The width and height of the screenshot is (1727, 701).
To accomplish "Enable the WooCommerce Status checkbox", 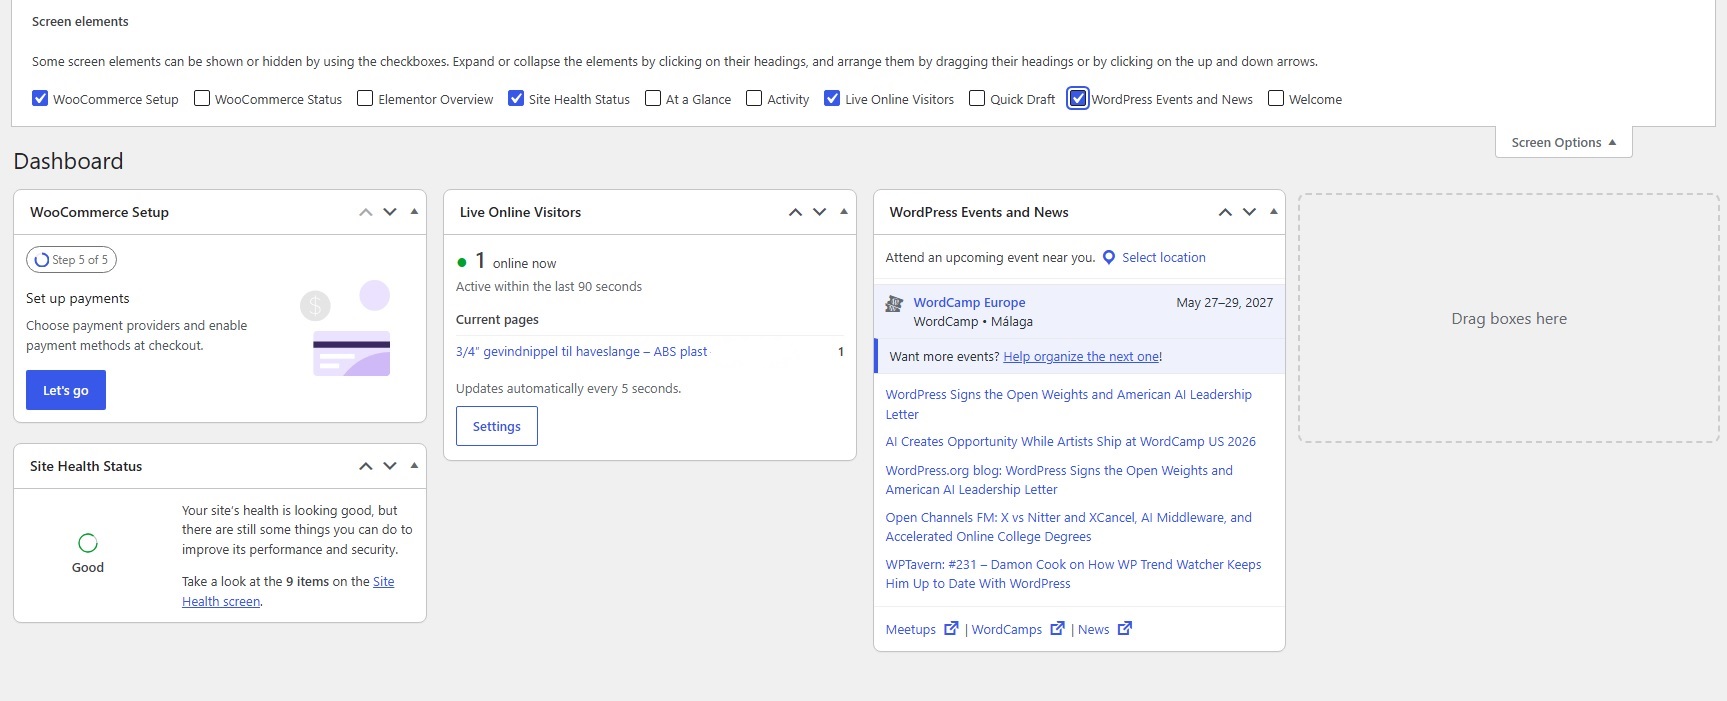I will [x=202, y=98].
